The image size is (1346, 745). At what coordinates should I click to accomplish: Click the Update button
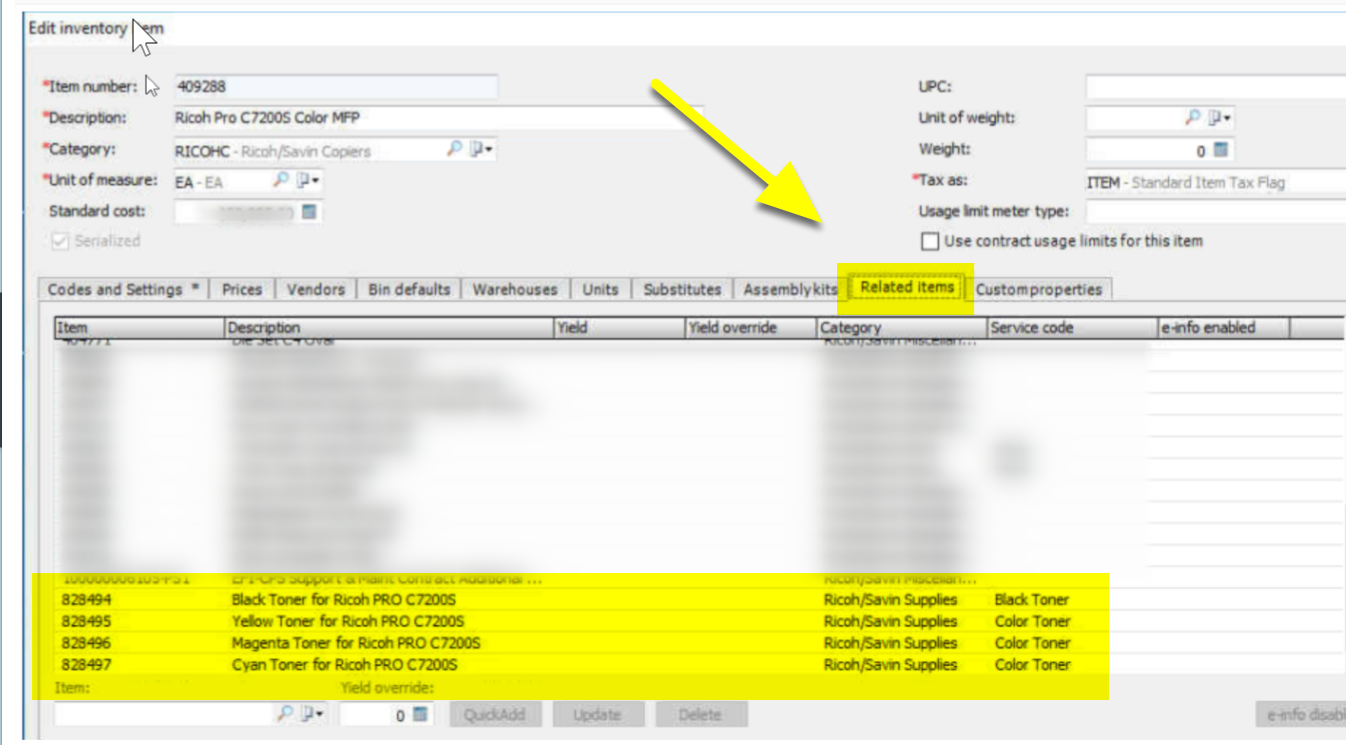point(597,714)
